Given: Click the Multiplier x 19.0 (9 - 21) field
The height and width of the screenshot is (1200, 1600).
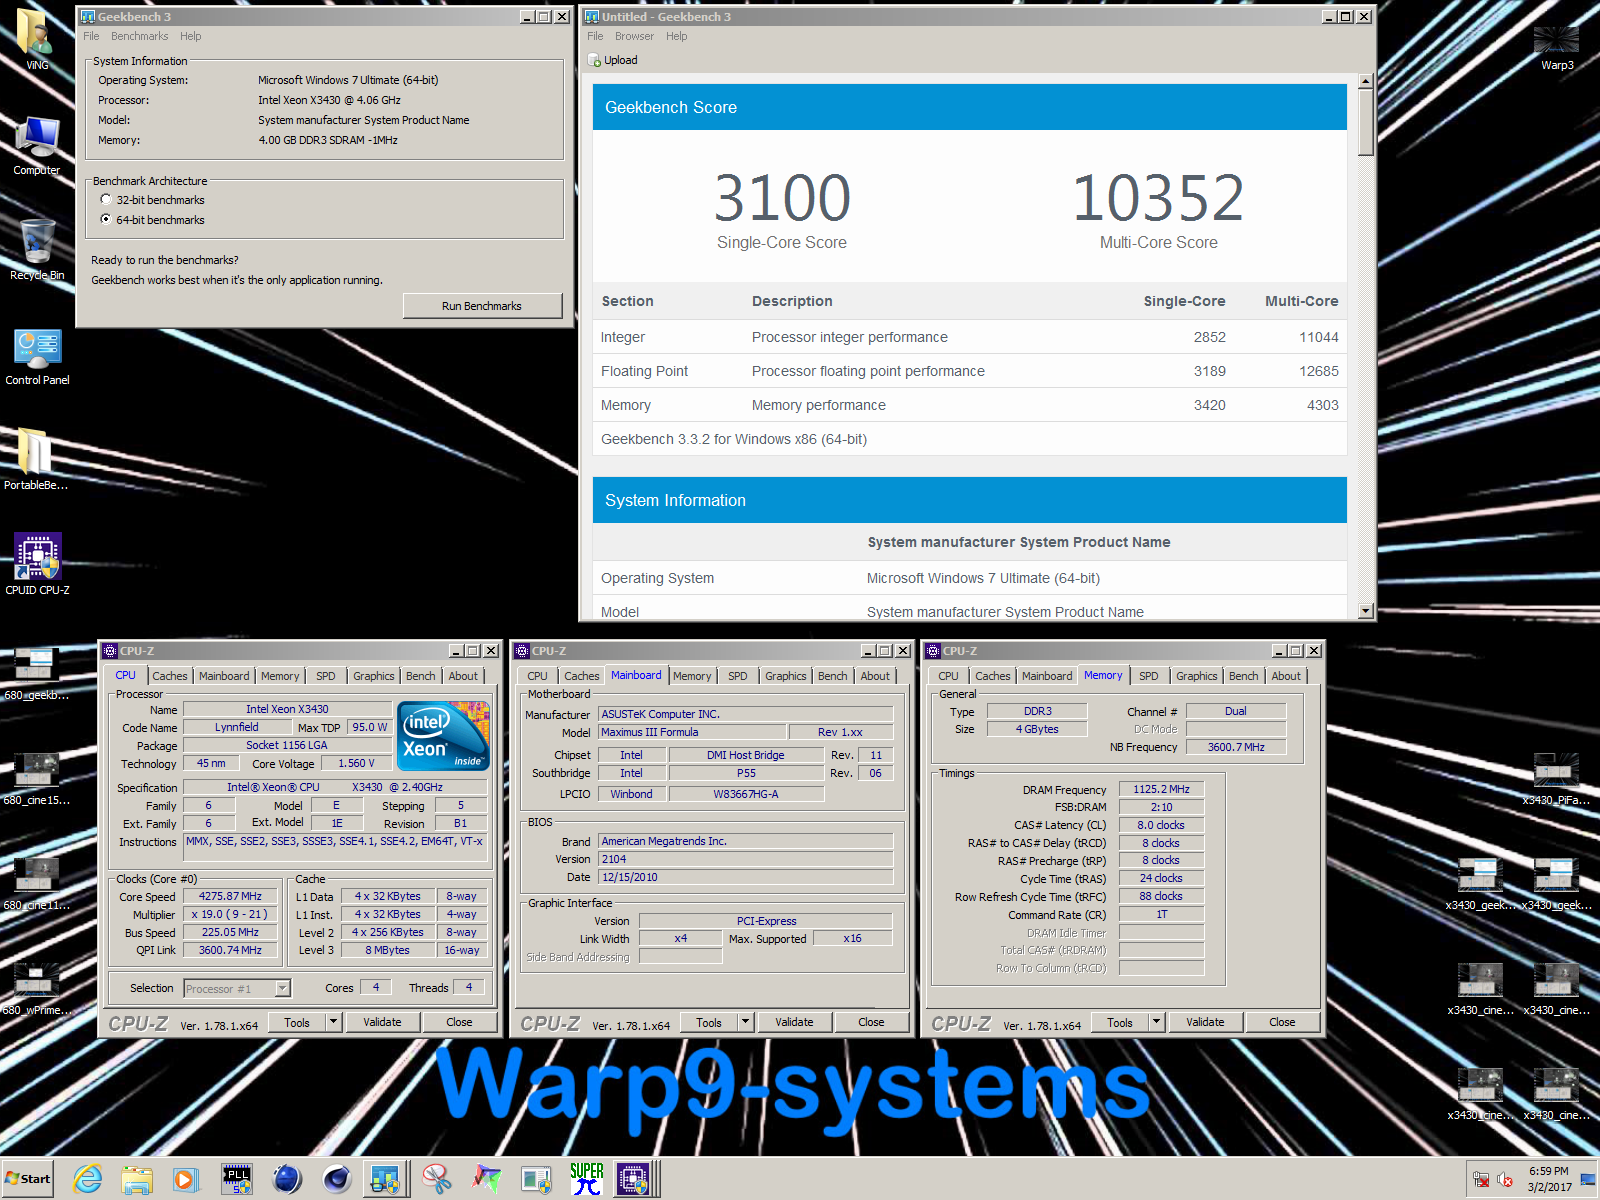Looking at the screenshot, I should (230, 914).
